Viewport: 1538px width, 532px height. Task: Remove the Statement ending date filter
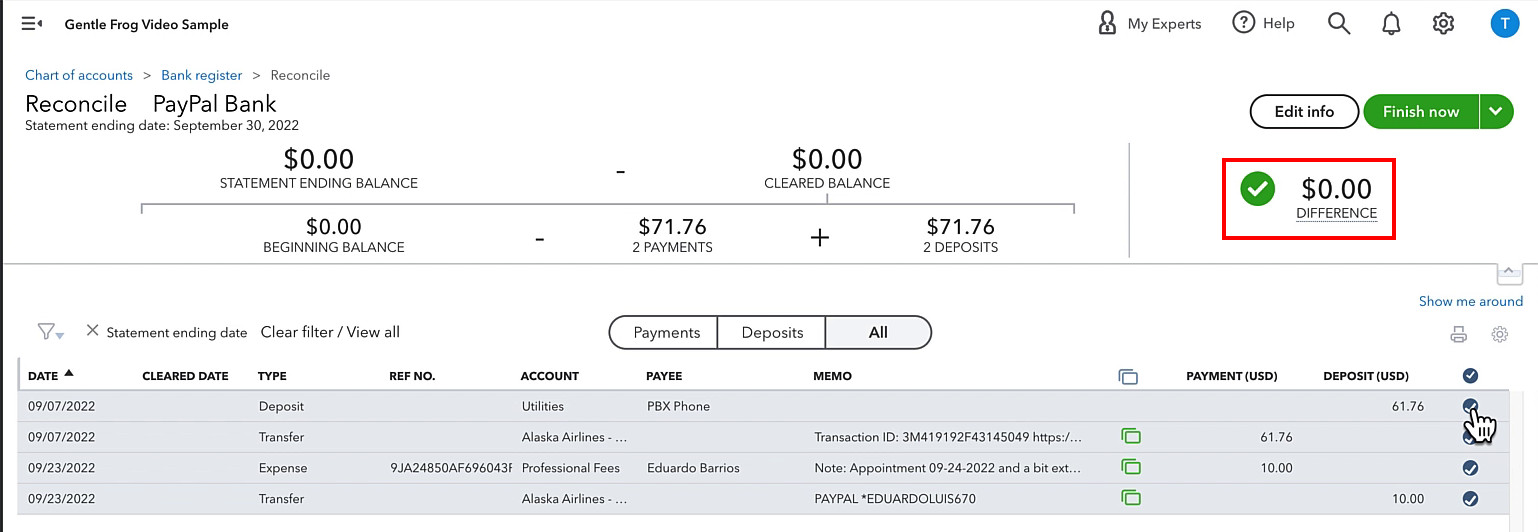[x=92, y=331]
